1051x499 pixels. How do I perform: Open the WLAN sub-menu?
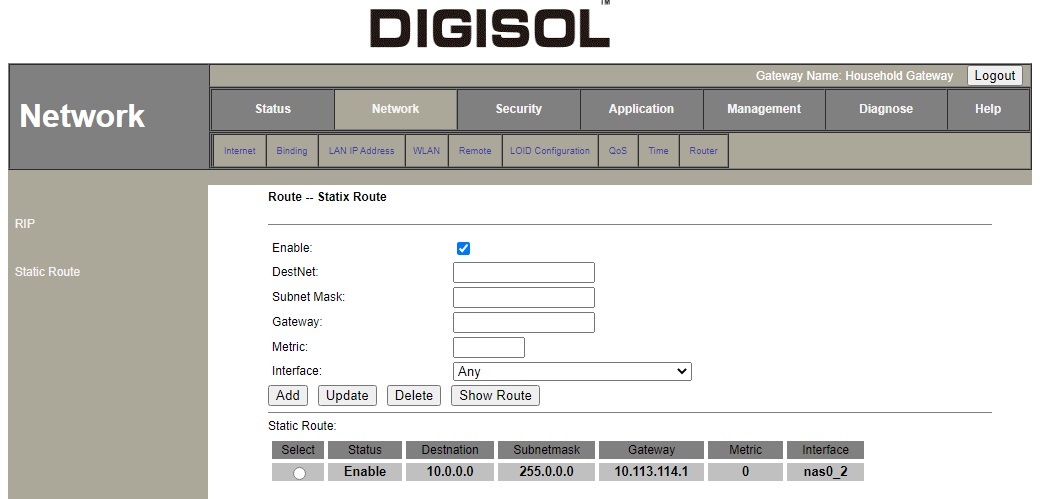pyautogui.click(x=426, y=151)
